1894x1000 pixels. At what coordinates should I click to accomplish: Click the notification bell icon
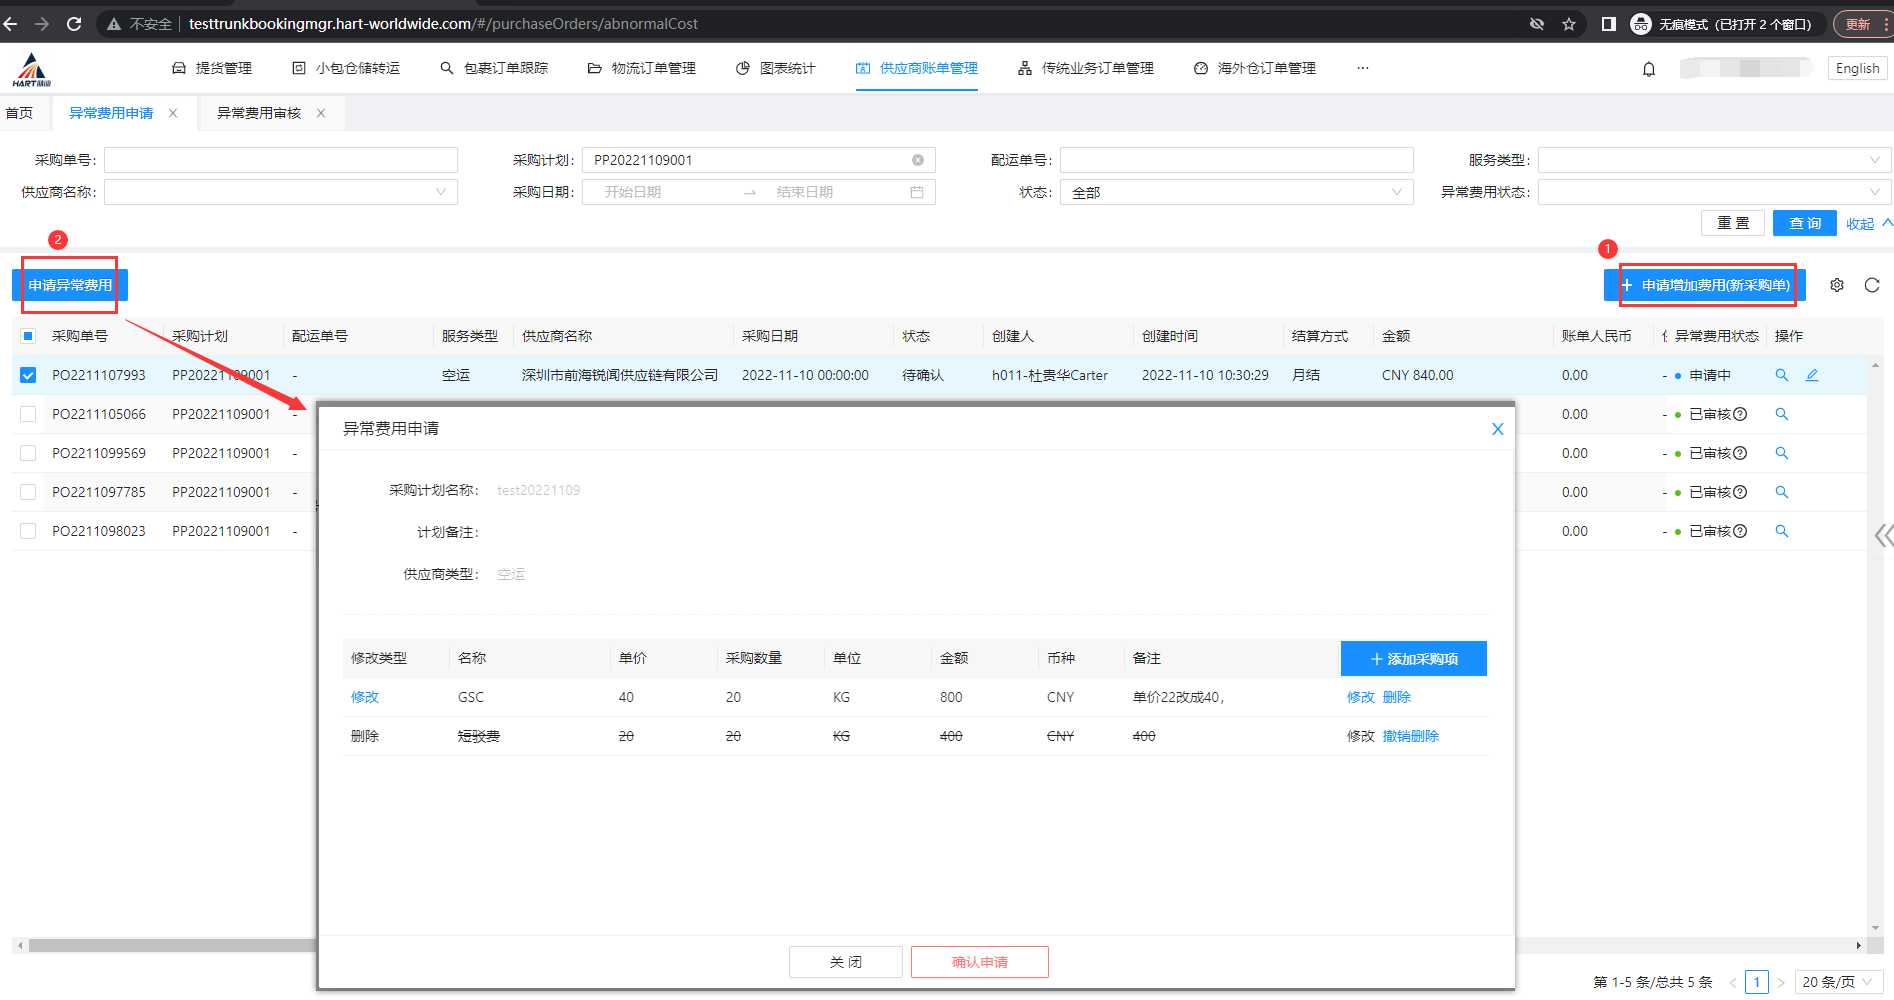(1649, 69)
